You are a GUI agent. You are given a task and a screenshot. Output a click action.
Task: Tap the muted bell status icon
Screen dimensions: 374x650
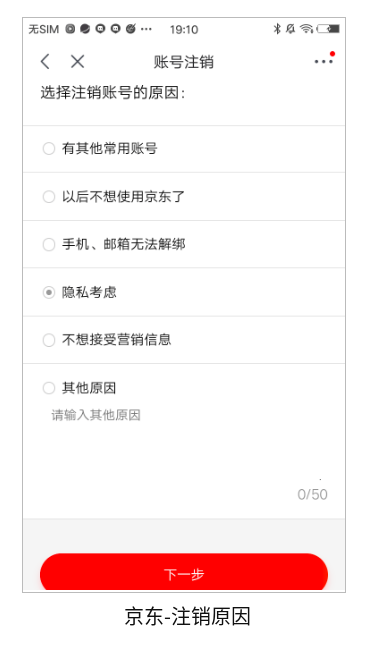pyautogui.click(x=291, y=29)
